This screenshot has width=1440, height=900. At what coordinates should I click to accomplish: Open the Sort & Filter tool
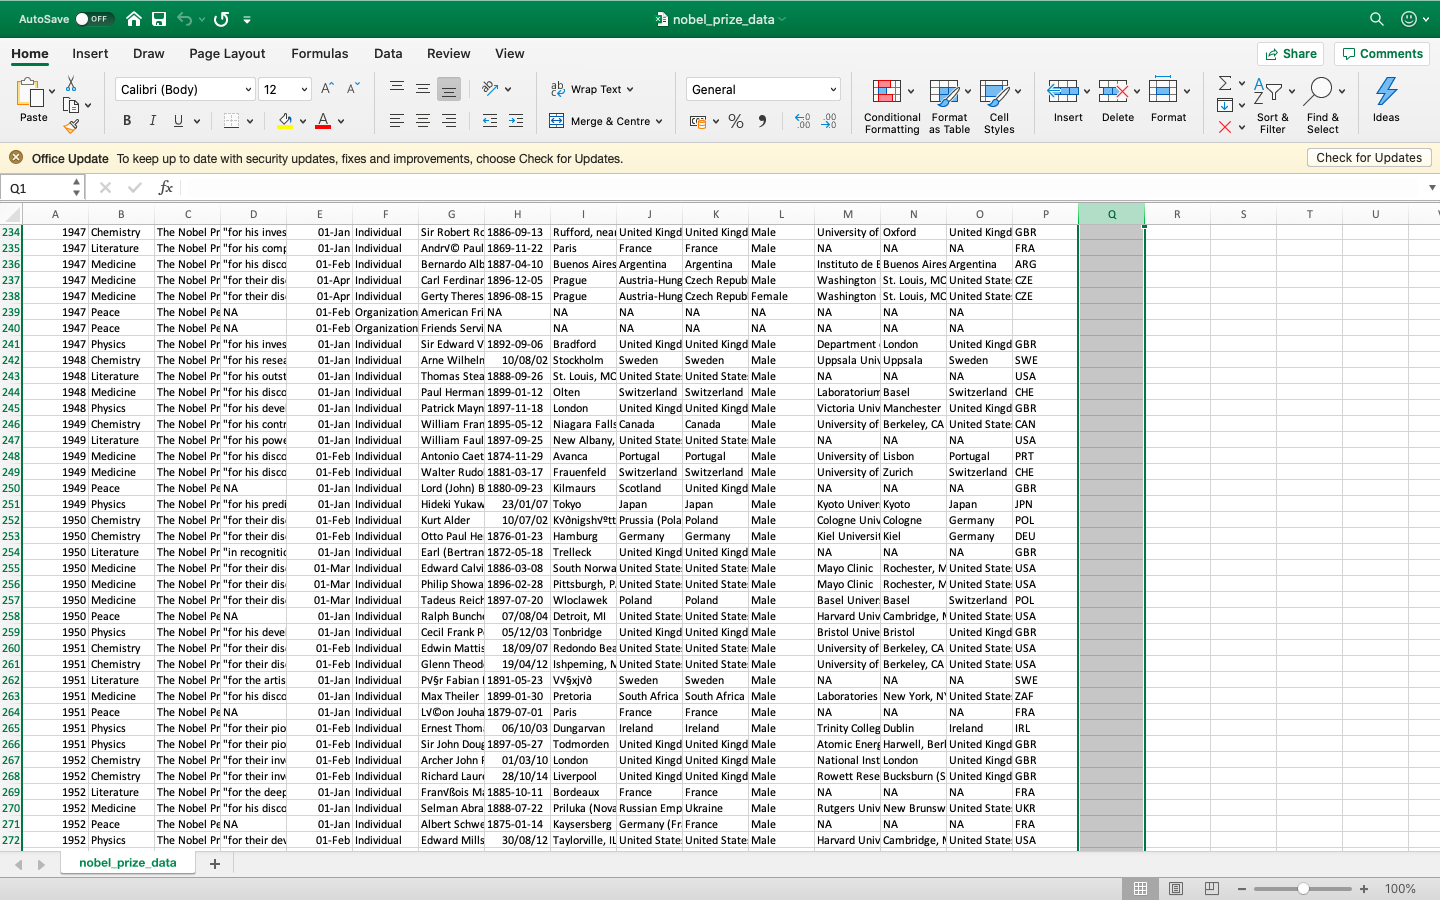pos(1272,104)
